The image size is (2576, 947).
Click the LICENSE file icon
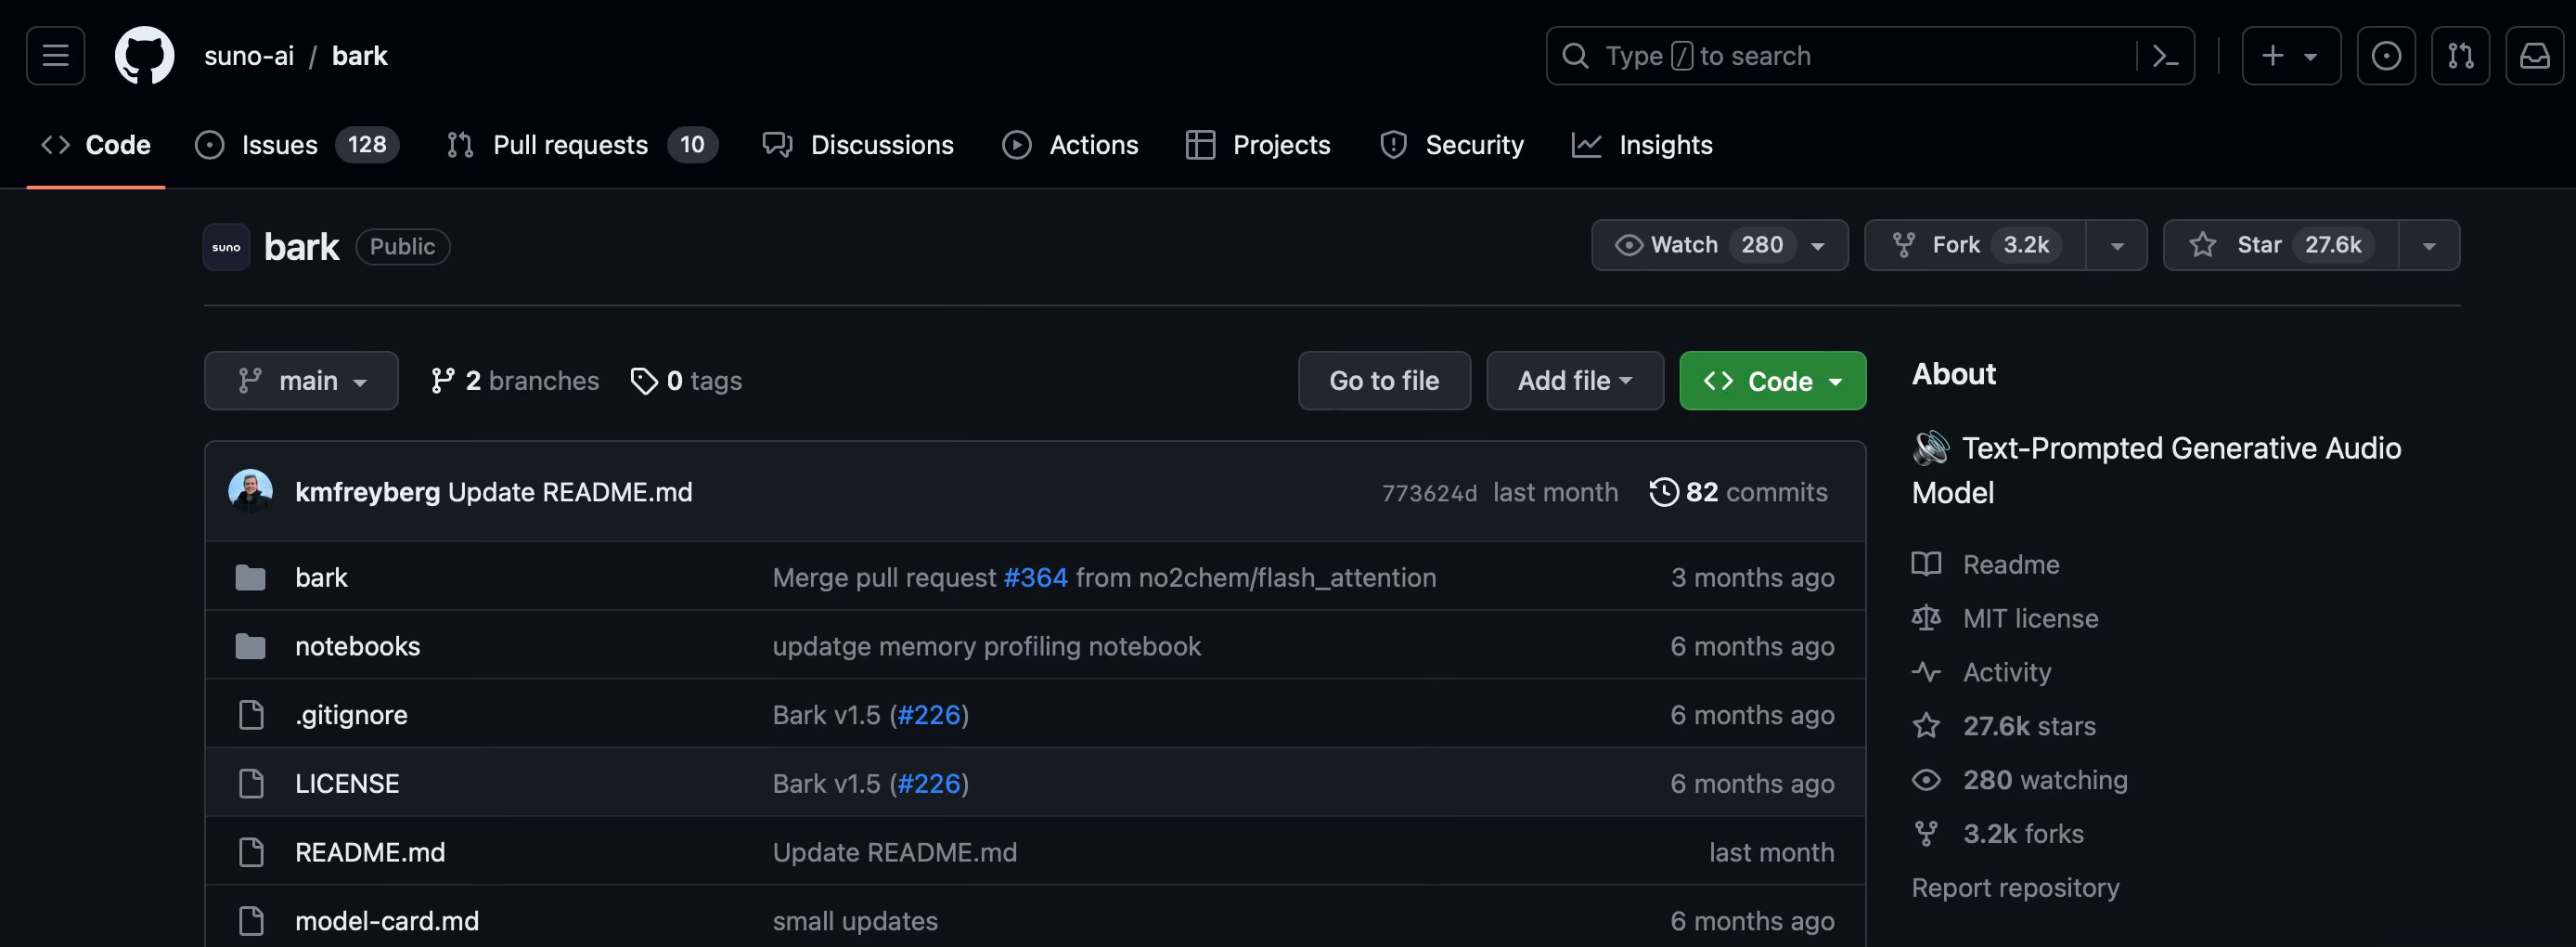pos(251,783)
